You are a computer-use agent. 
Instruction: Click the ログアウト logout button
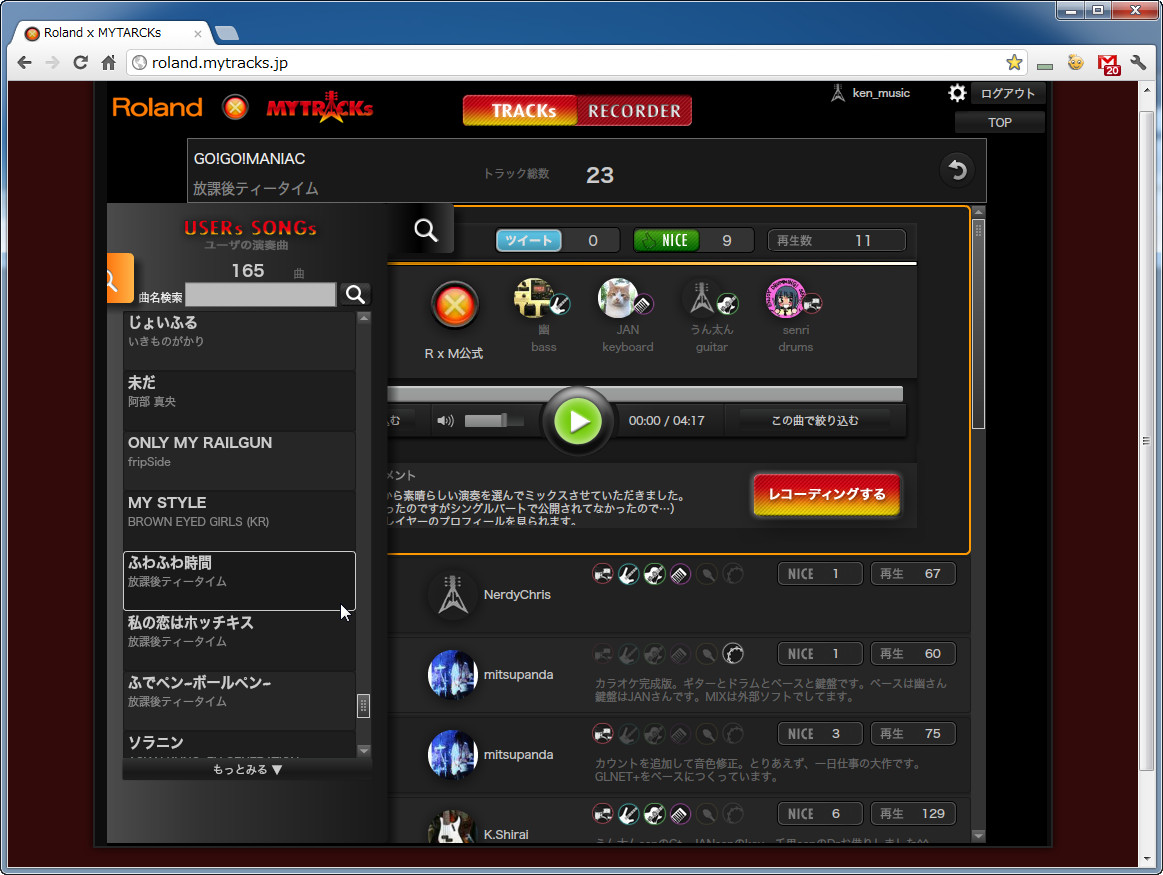point(1007,93)
